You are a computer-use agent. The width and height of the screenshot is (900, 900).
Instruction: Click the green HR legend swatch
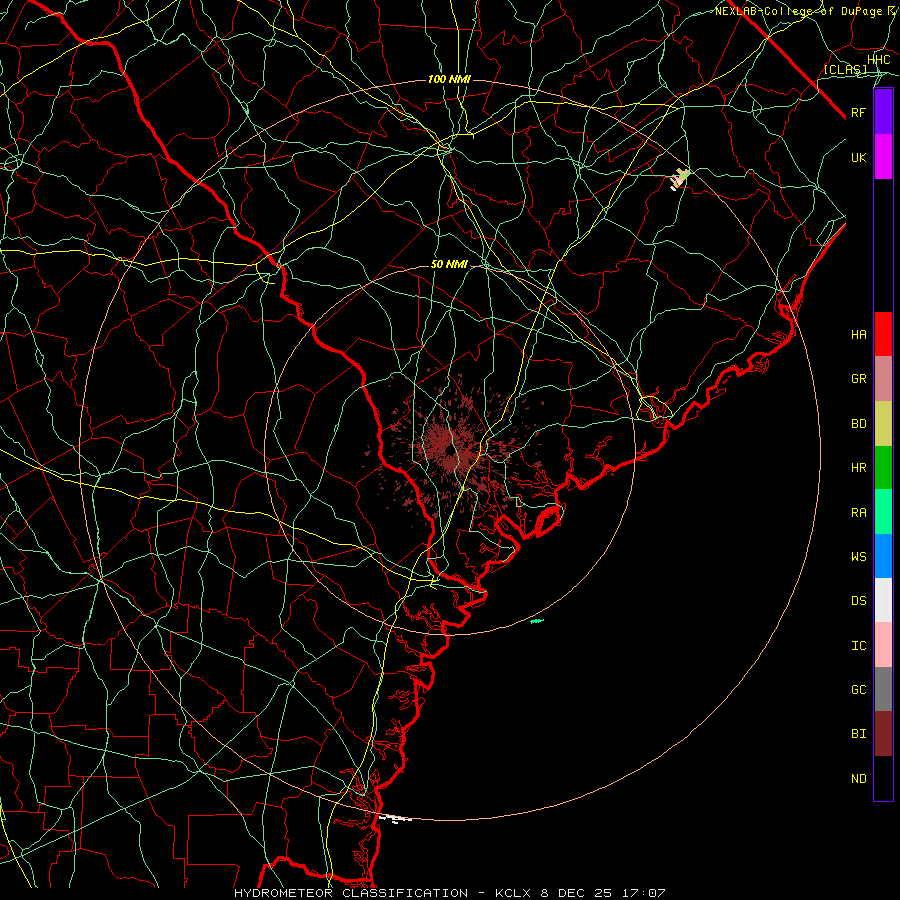(883, 468)
